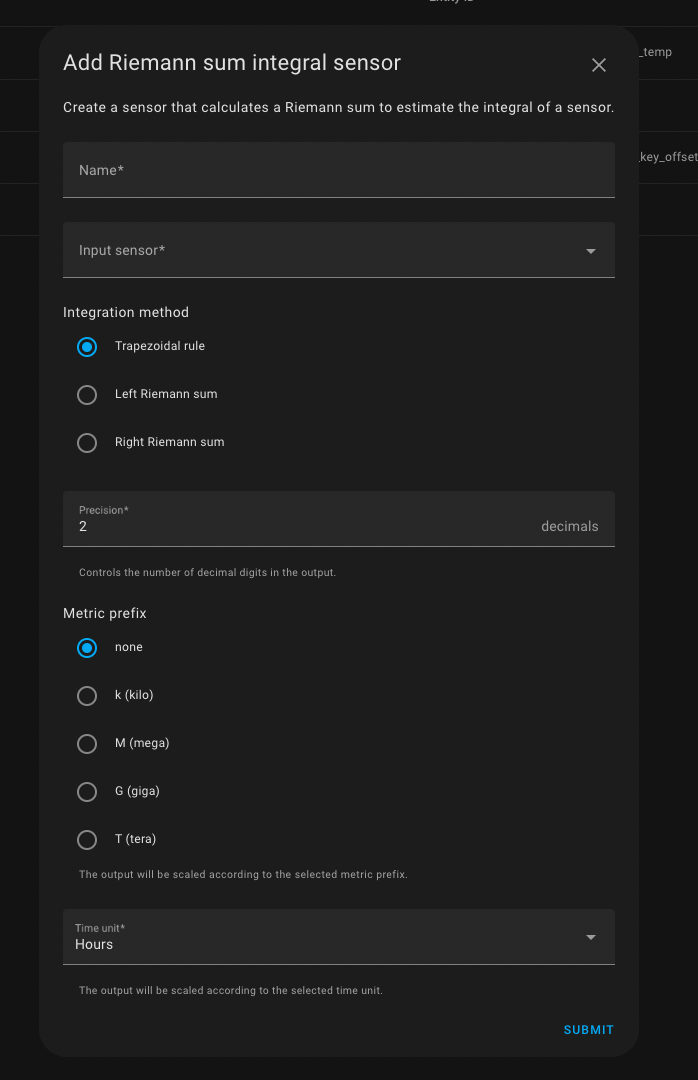
Task: Select the M (mega) metric prefix
Action: click(x=86, y=744)
